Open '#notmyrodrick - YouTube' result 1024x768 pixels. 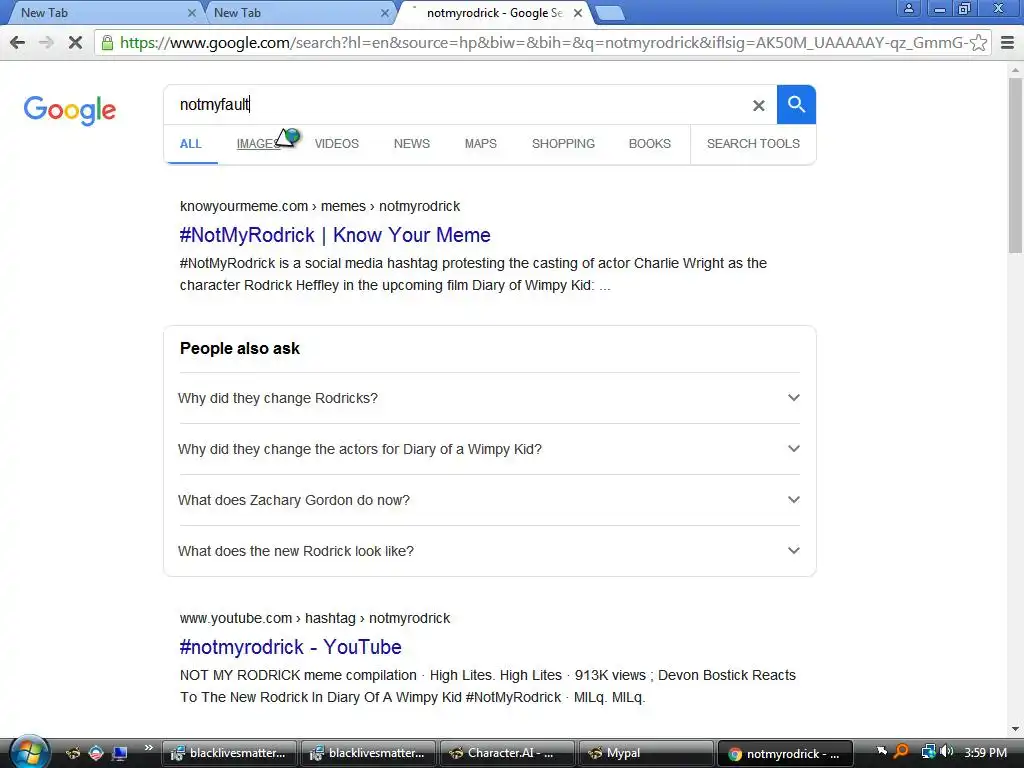point(291,647)
